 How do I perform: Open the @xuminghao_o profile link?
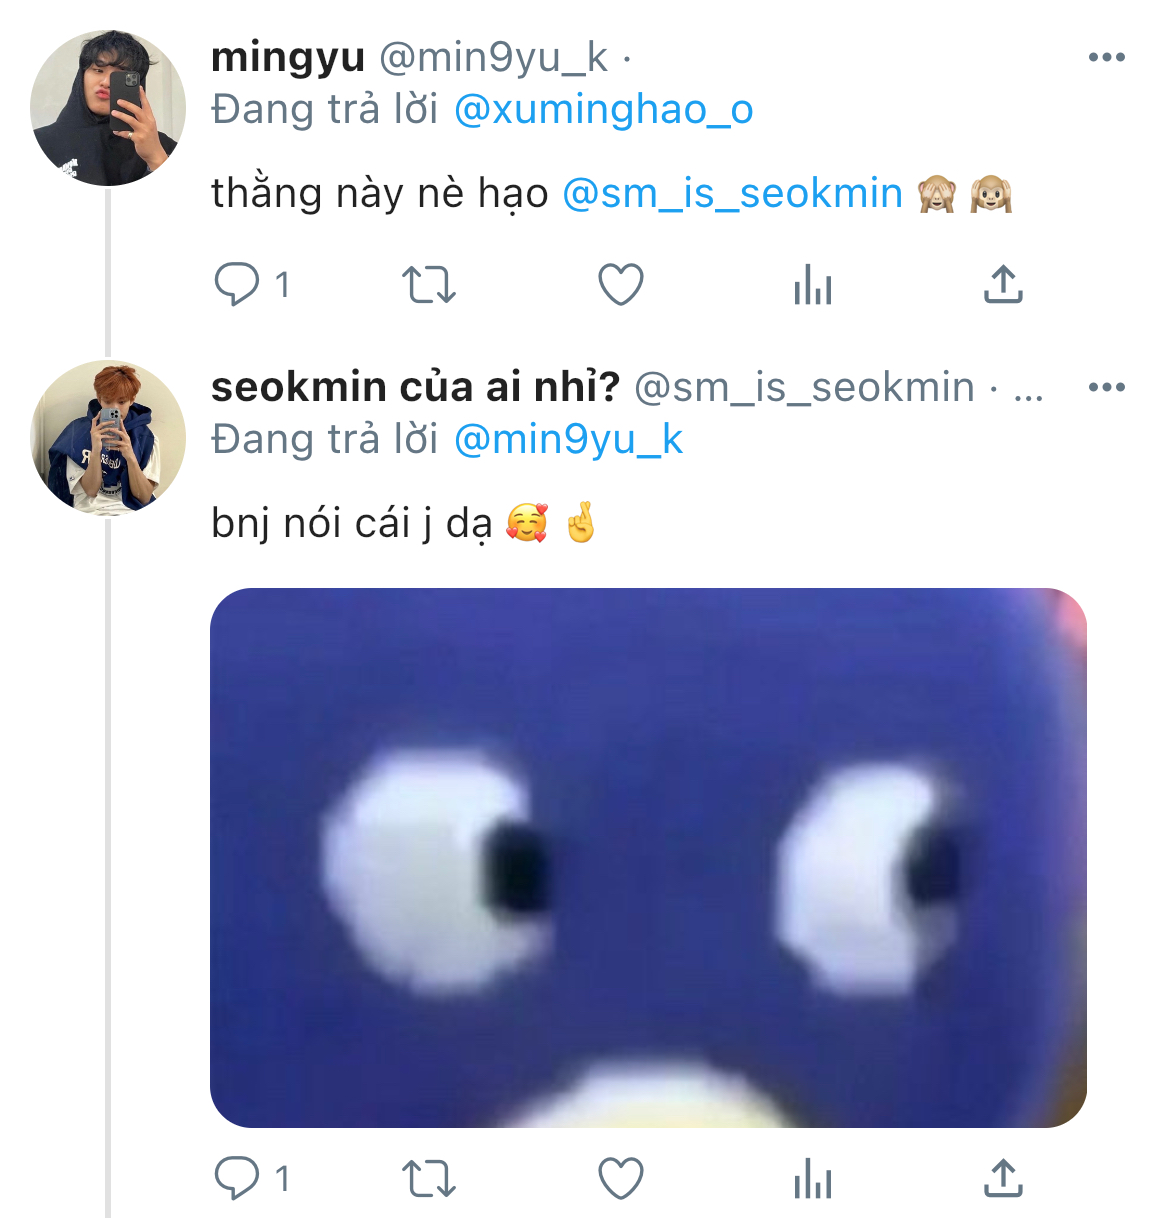pyautogui.click(x=603, y=110)
